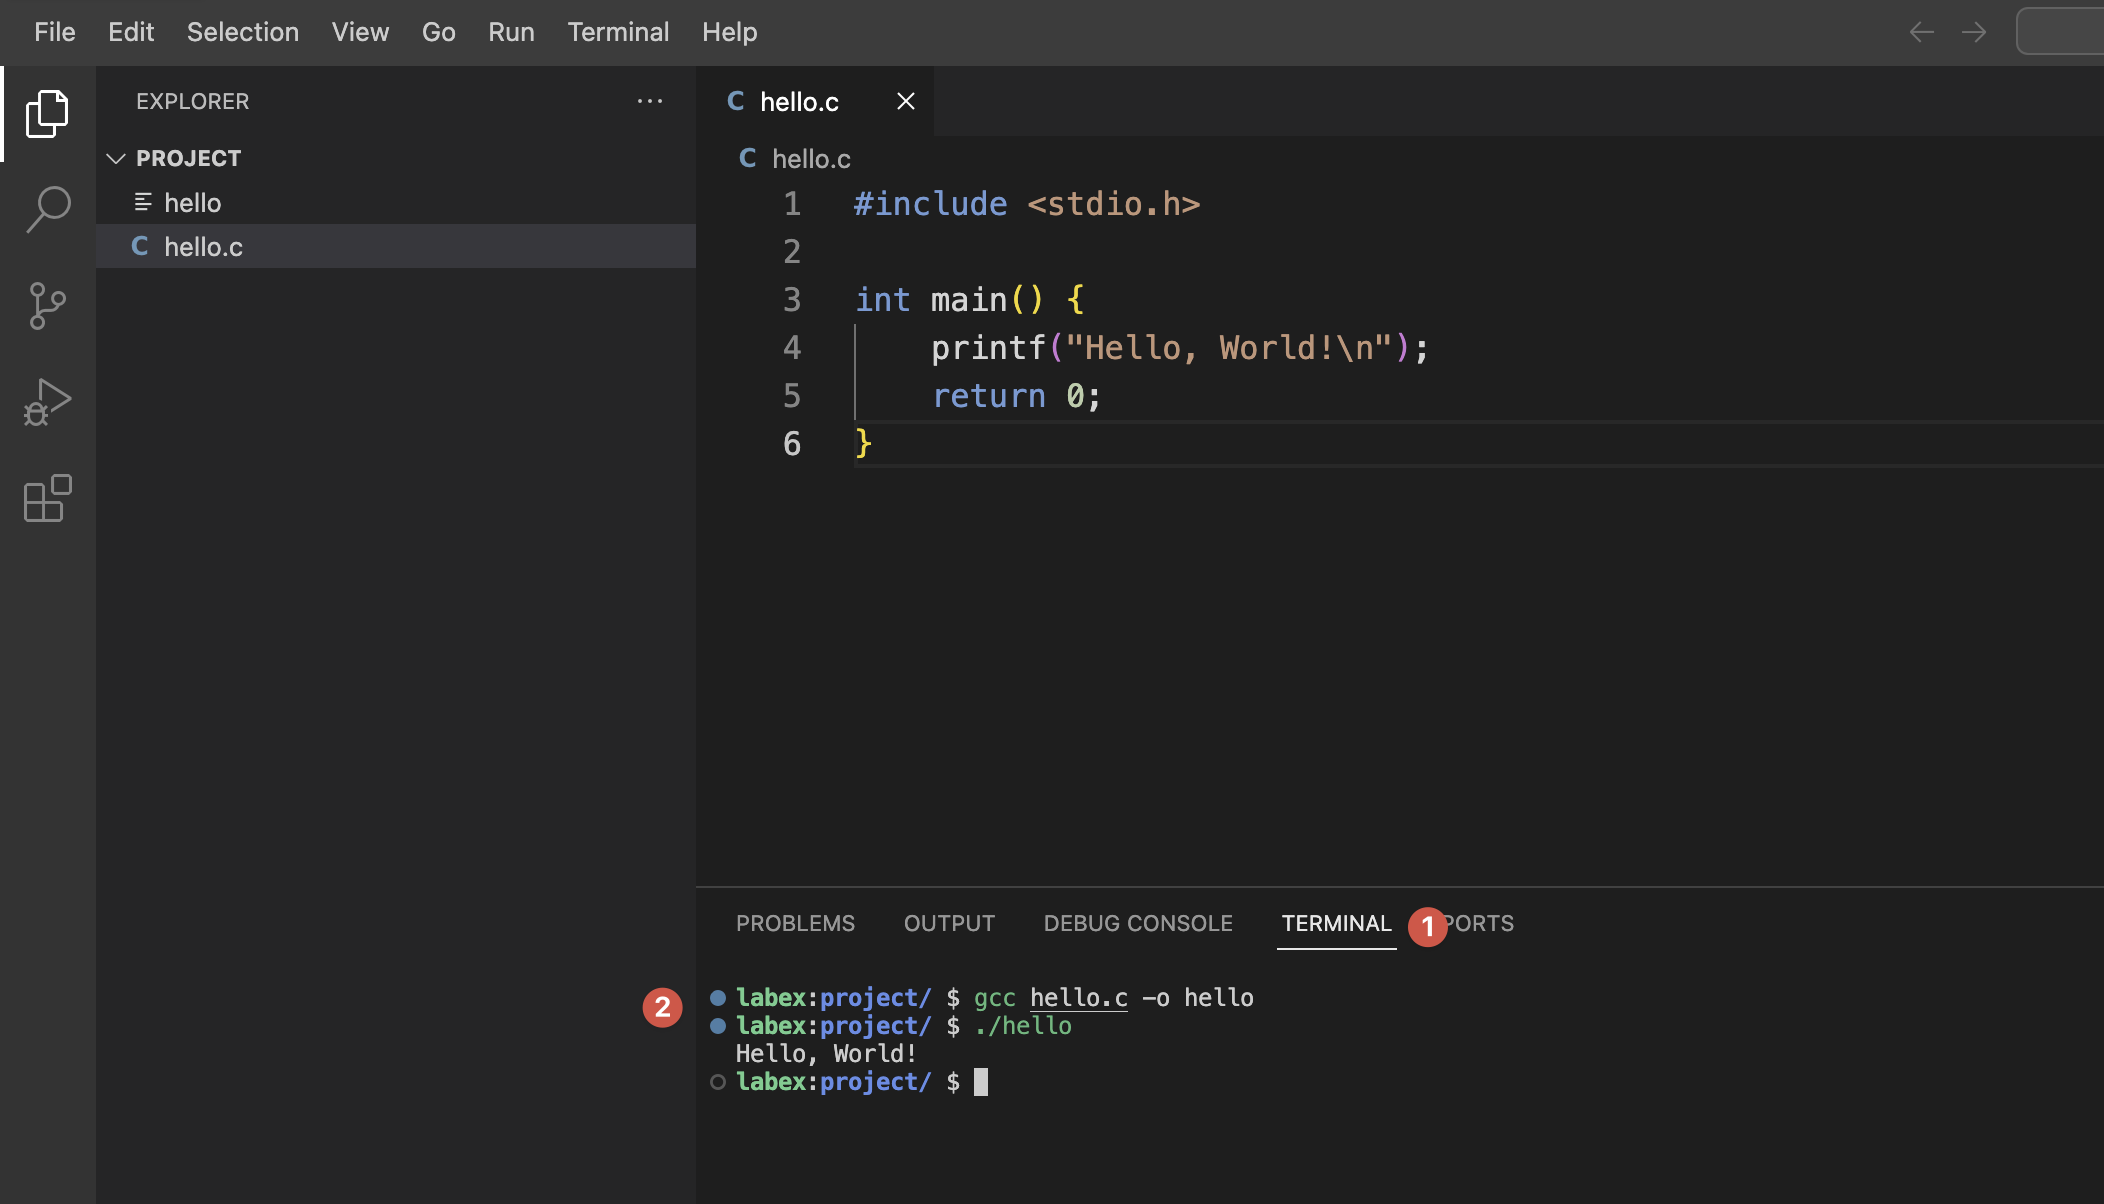Click the Run and Debug icon
Image resolution: width=2104 pixels, height=1204 pixels.
(48, 402)
